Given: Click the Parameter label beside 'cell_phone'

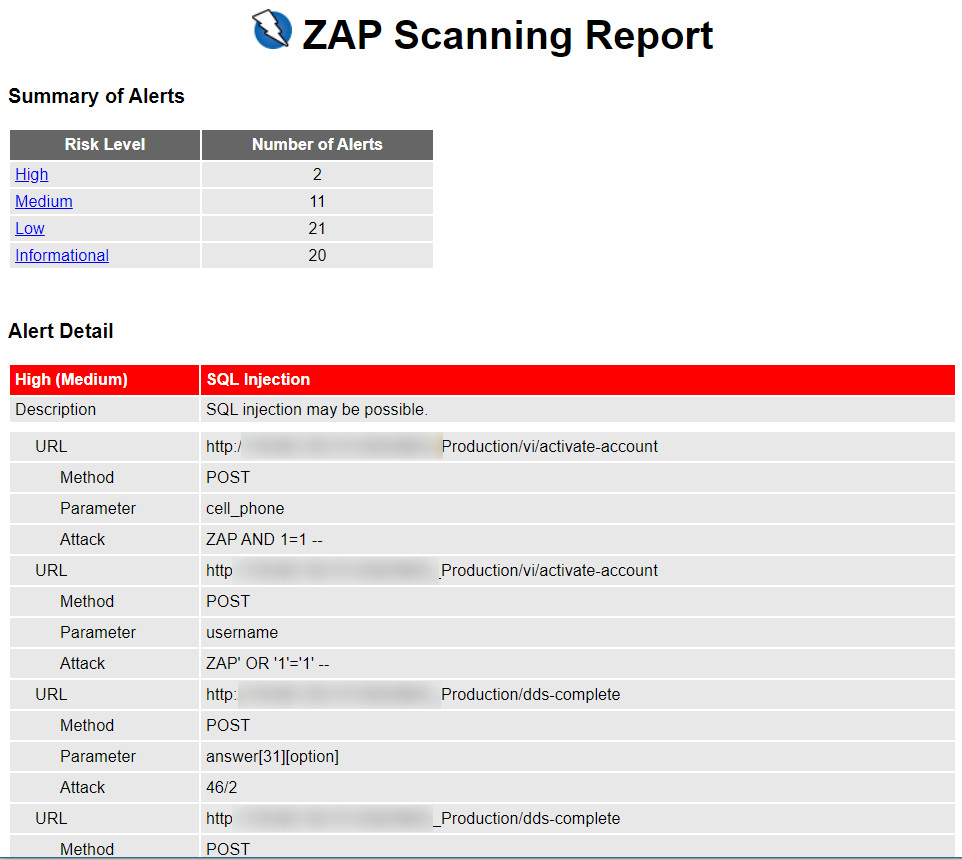Looking at the screenshot, I should [98, 509].
